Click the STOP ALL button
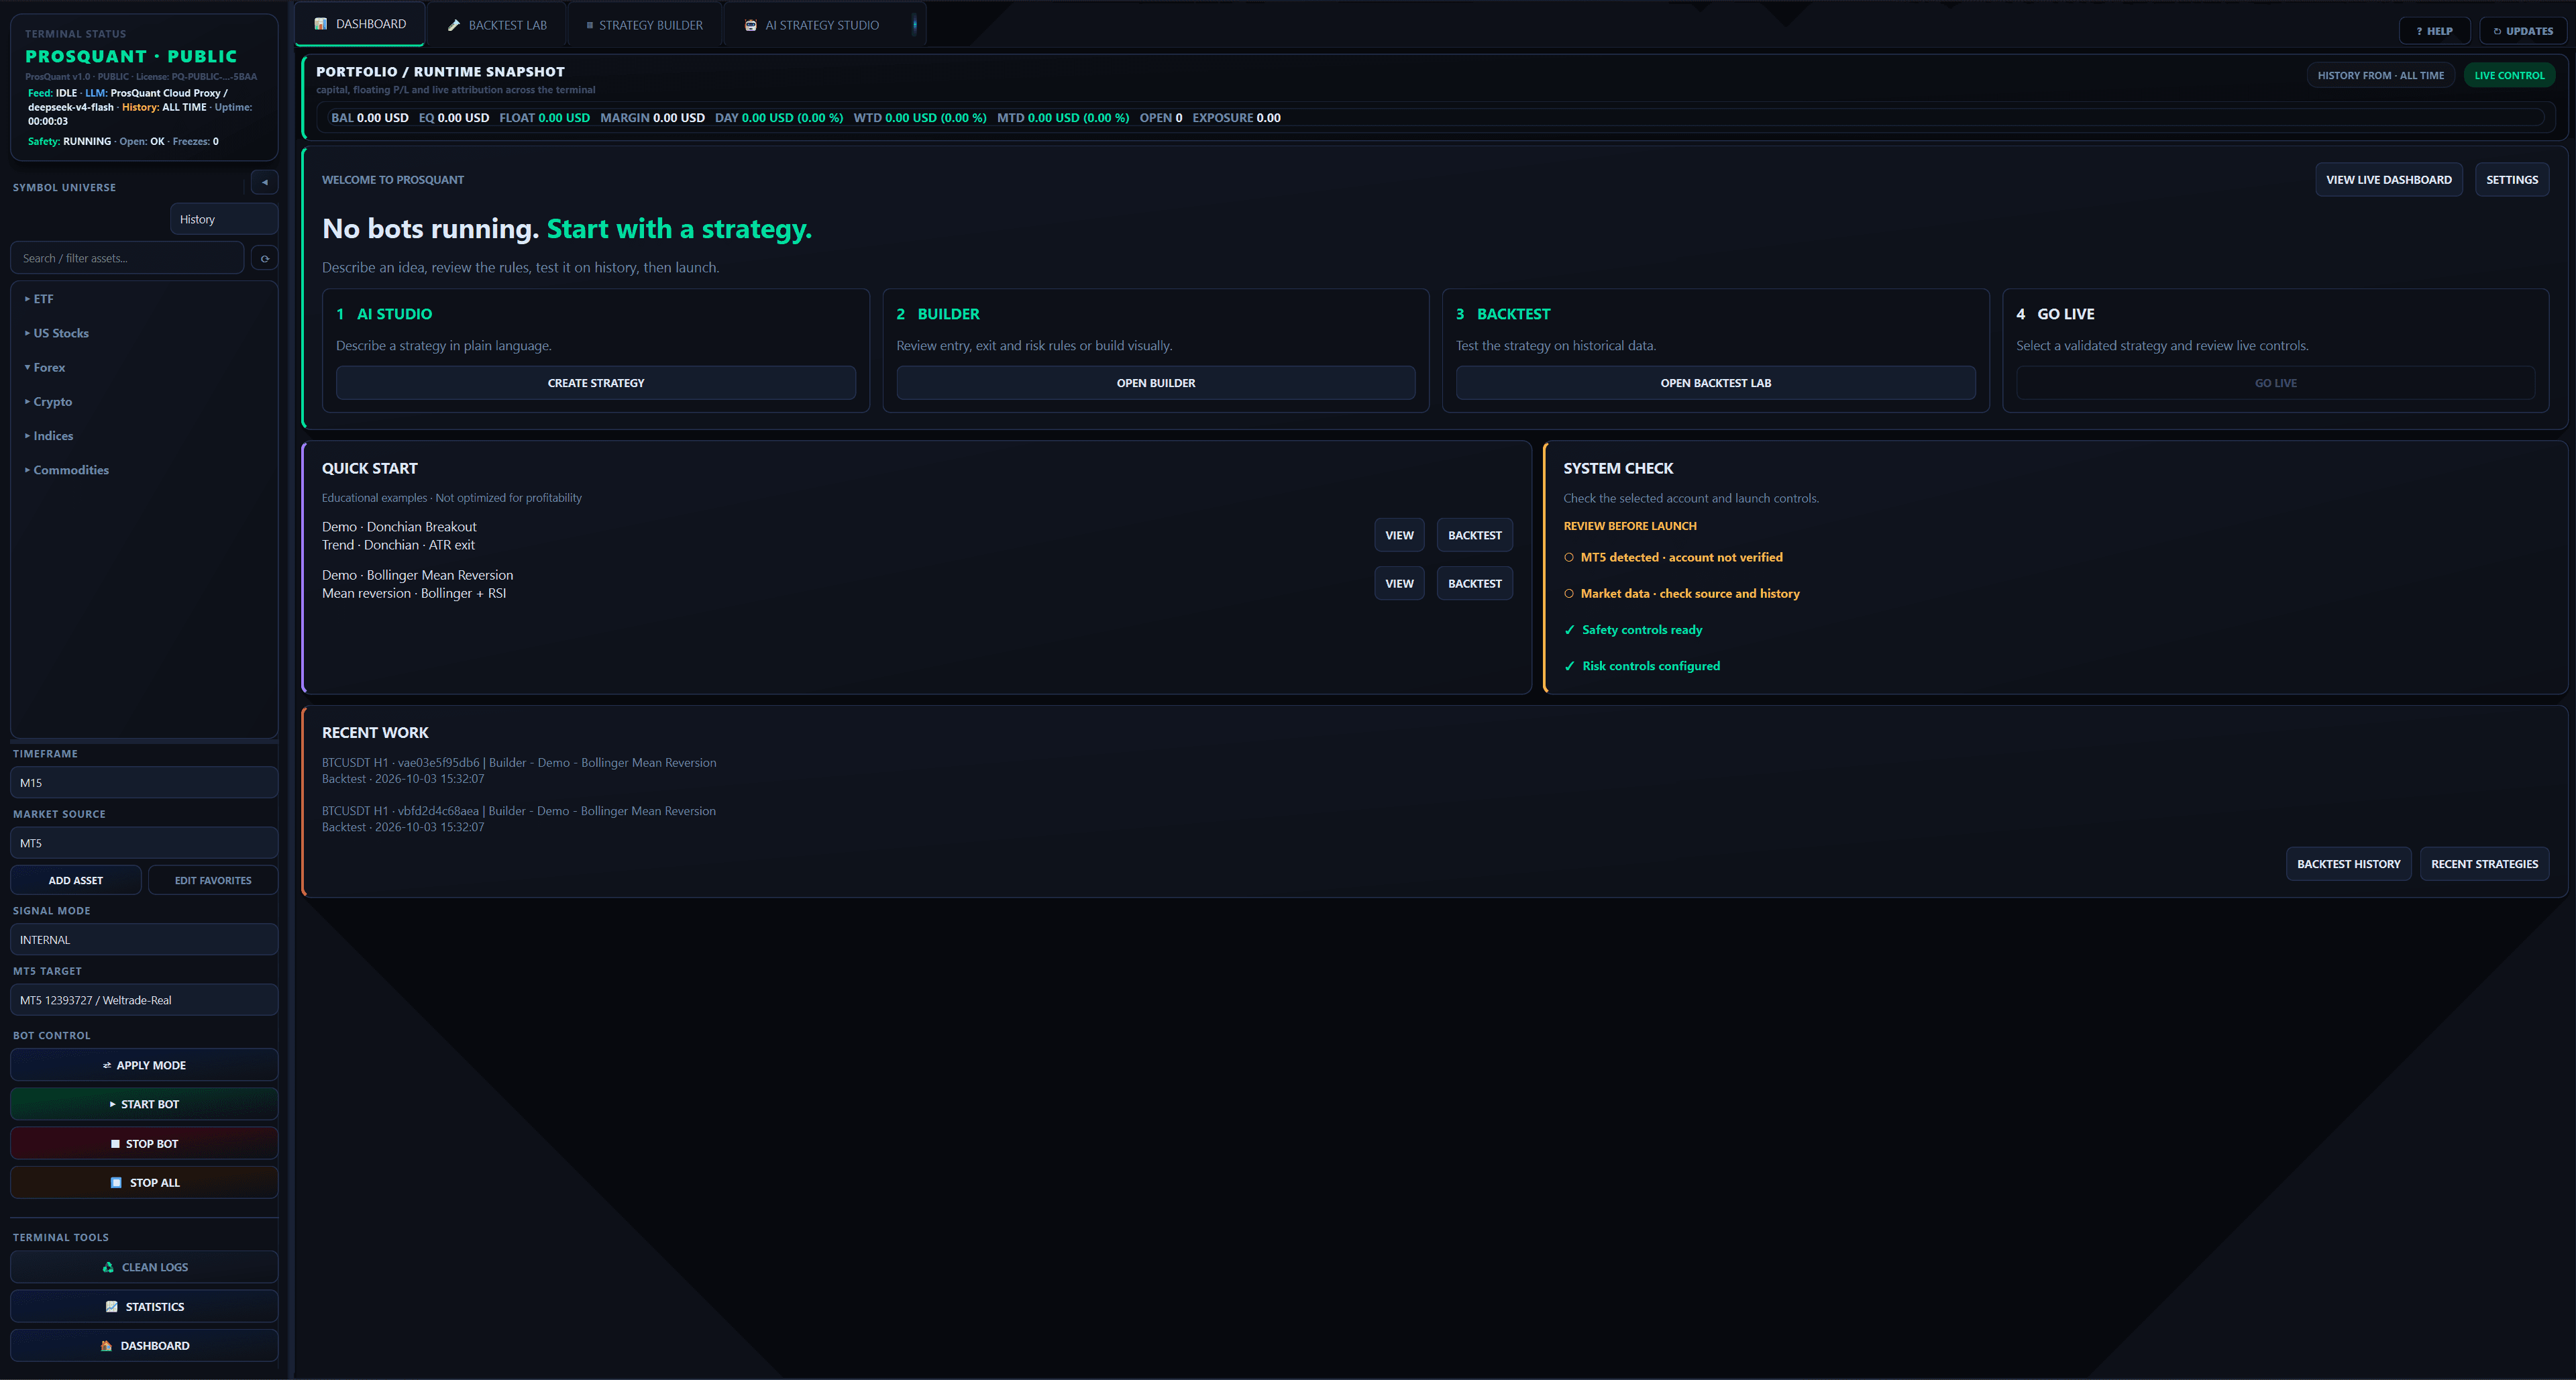 tap(144, 1183)
